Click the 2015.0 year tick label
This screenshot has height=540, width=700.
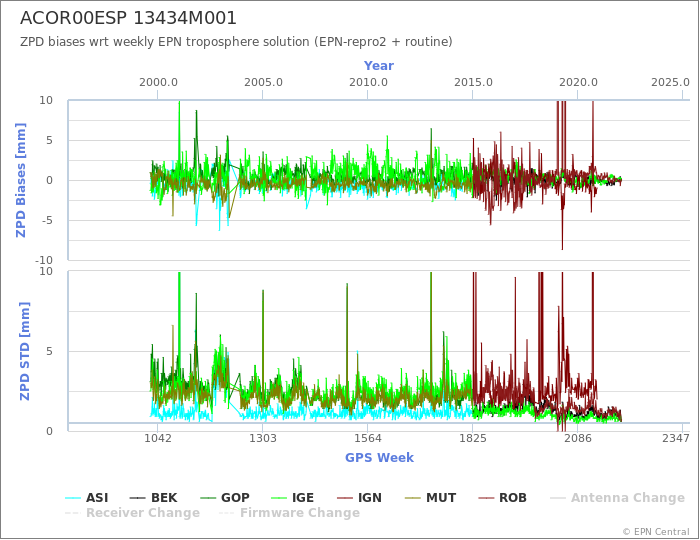473,83
